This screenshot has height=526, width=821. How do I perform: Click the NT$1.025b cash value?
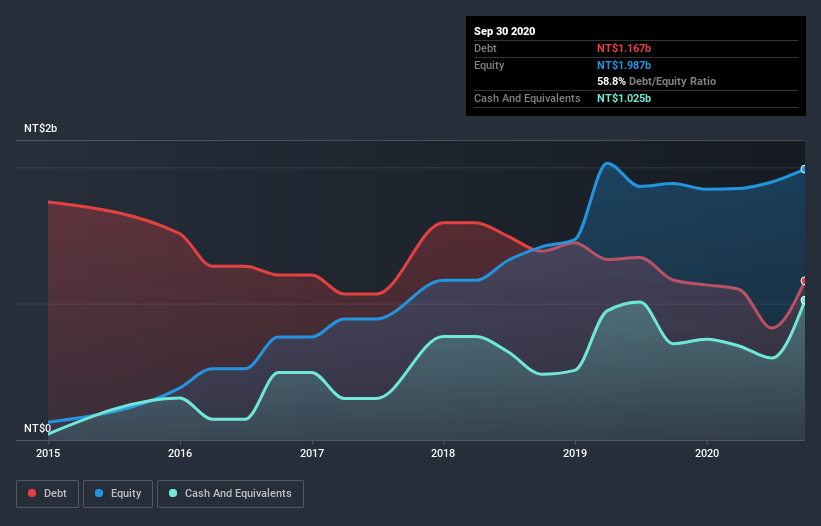(624, 98)
